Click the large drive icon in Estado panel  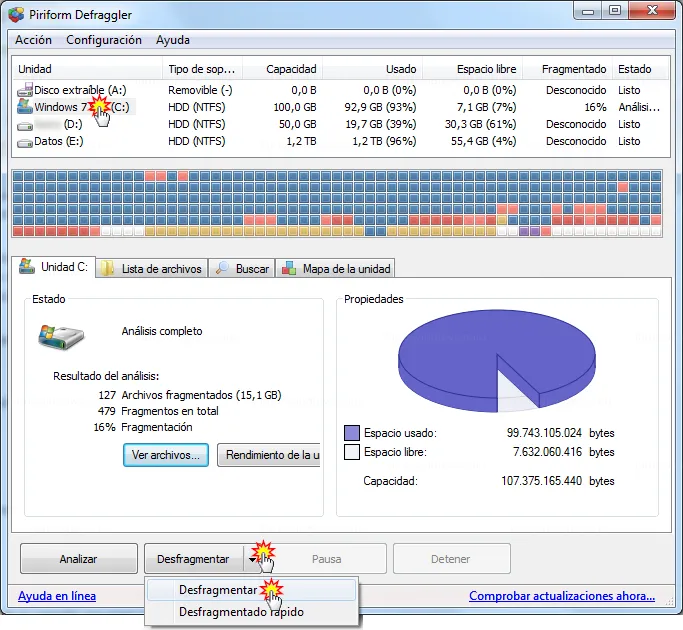61,337
